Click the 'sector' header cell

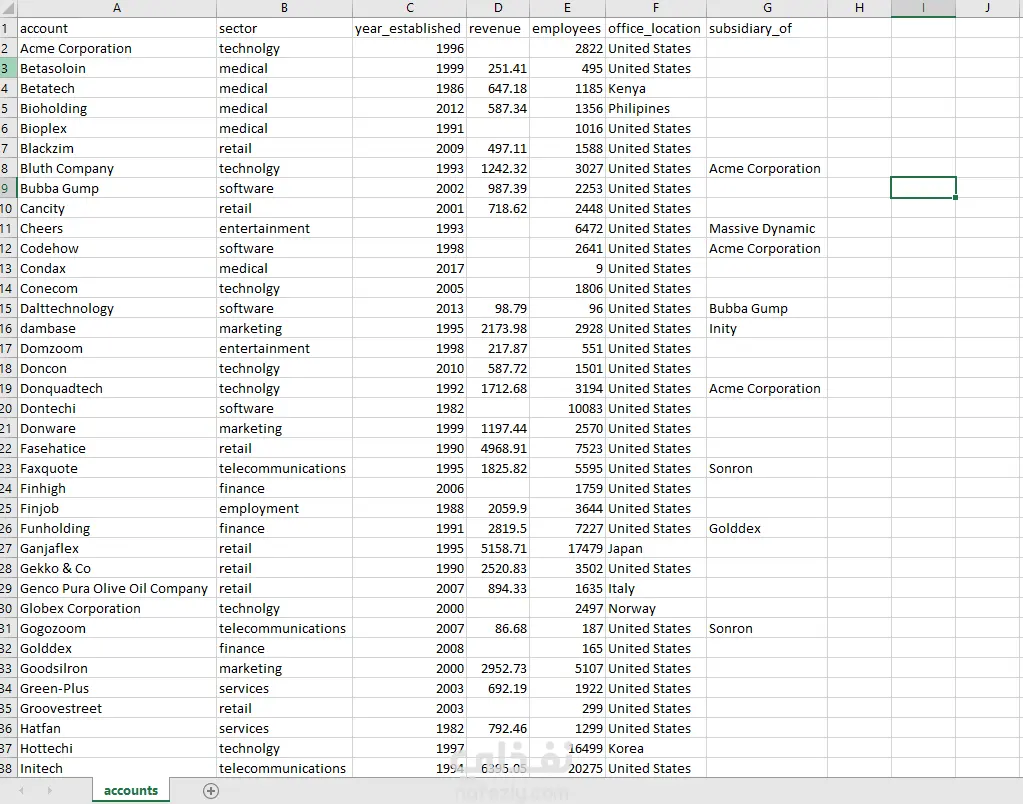pos(284,28)
